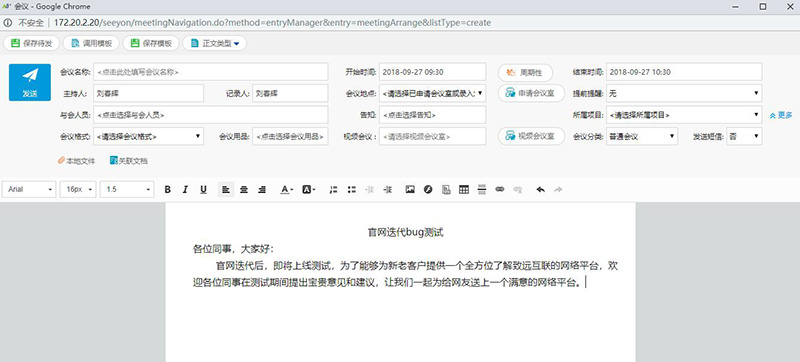Expand the 1.5 line spacing dropdown
This screenshot has height=362, width=800.
[127, 189]
